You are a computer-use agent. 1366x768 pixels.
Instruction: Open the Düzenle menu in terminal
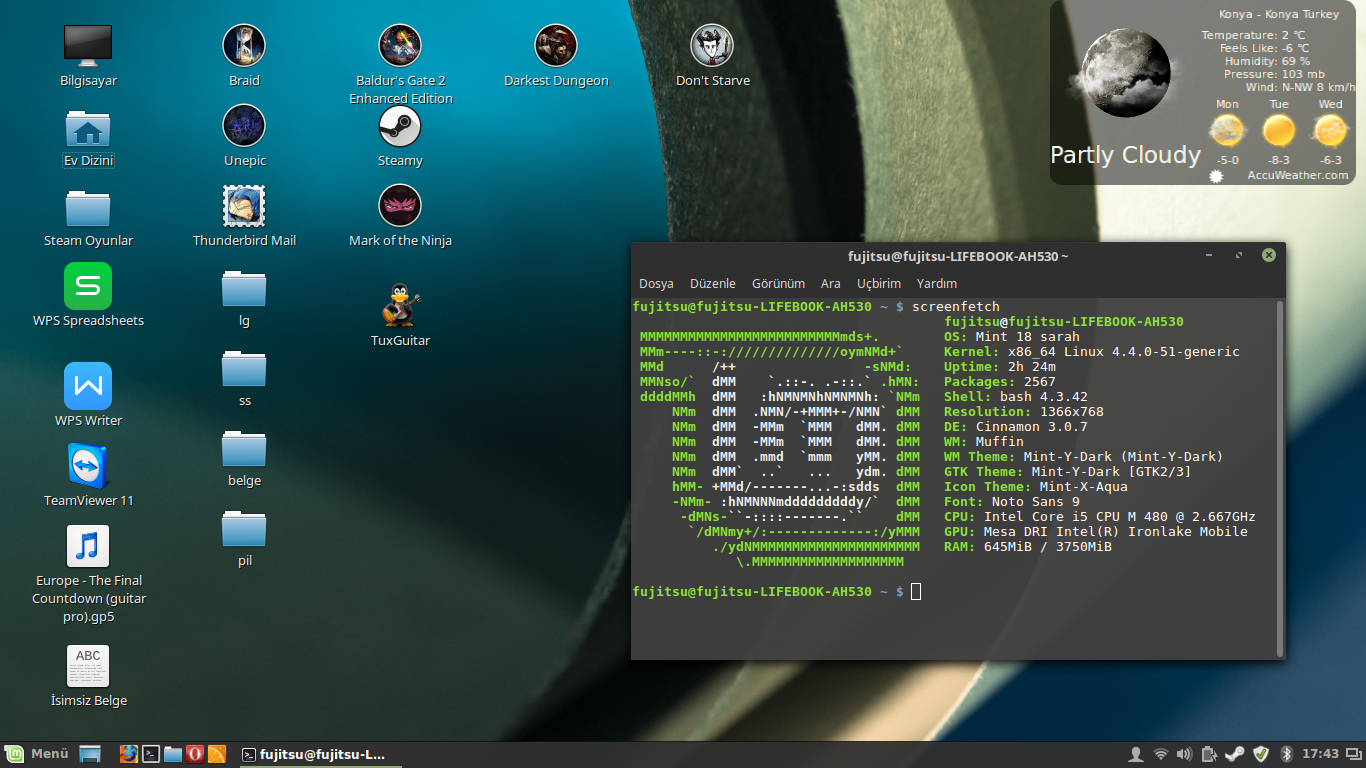pos(713,284)
